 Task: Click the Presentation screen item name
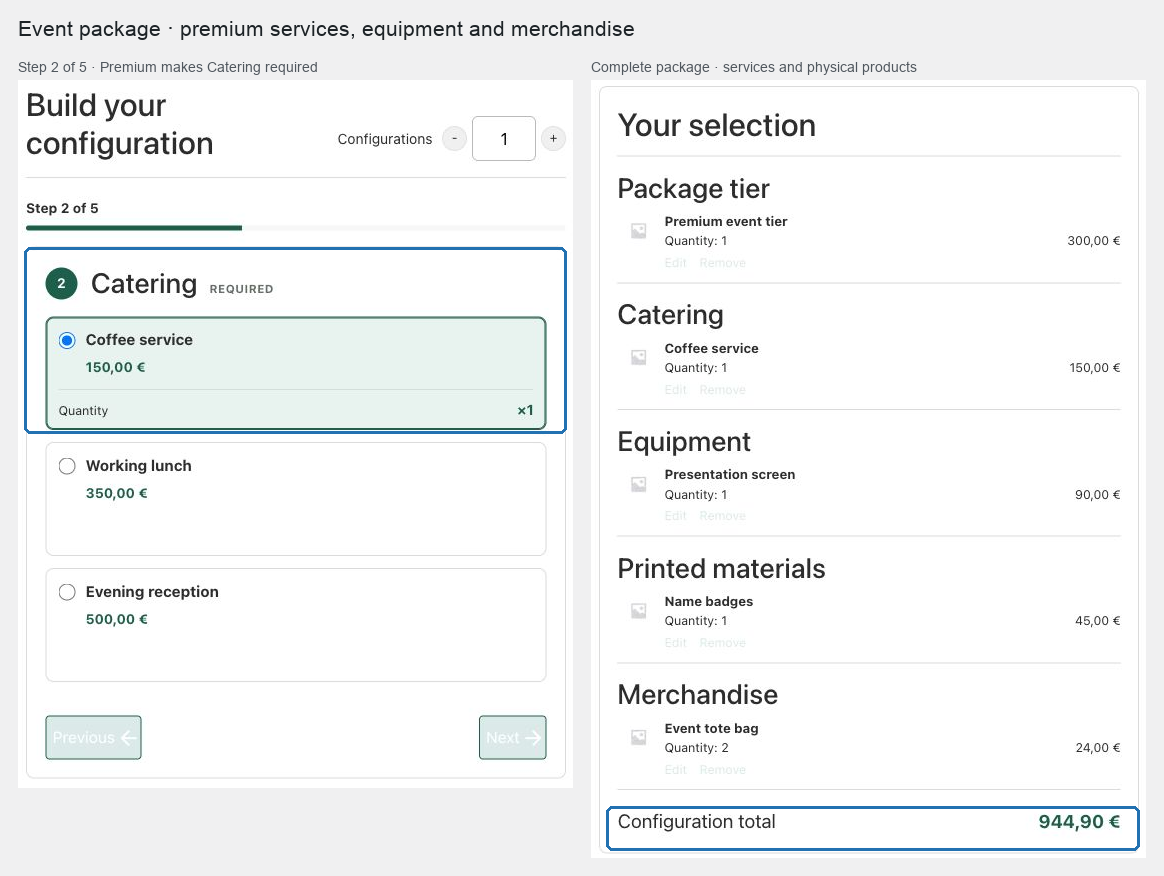tap(730, 474)
